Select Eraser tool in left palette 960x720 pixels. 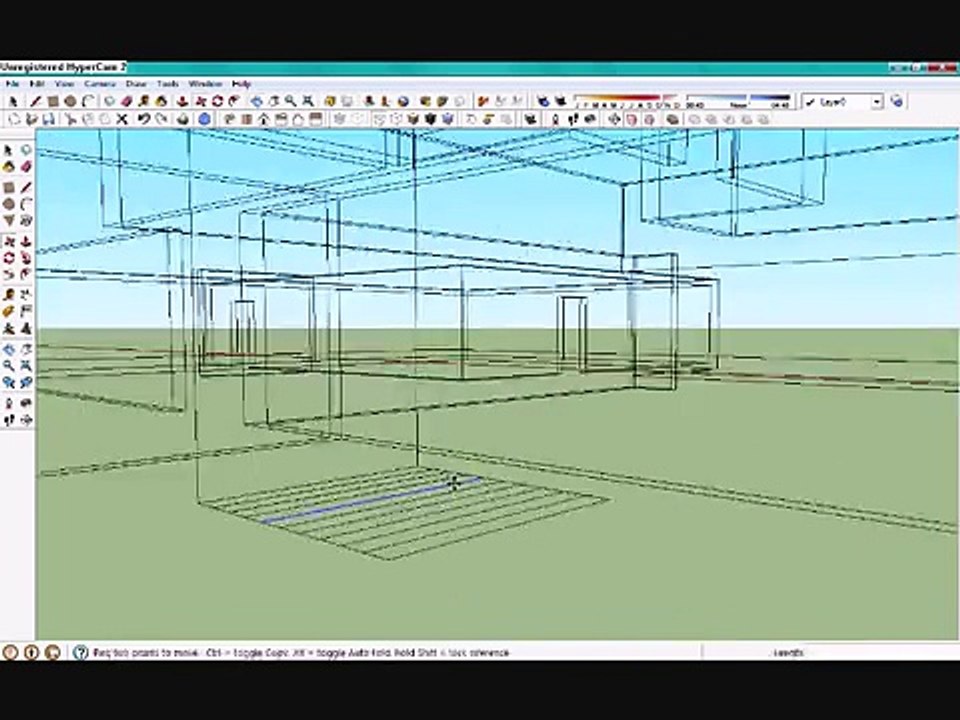click(26, 167)
